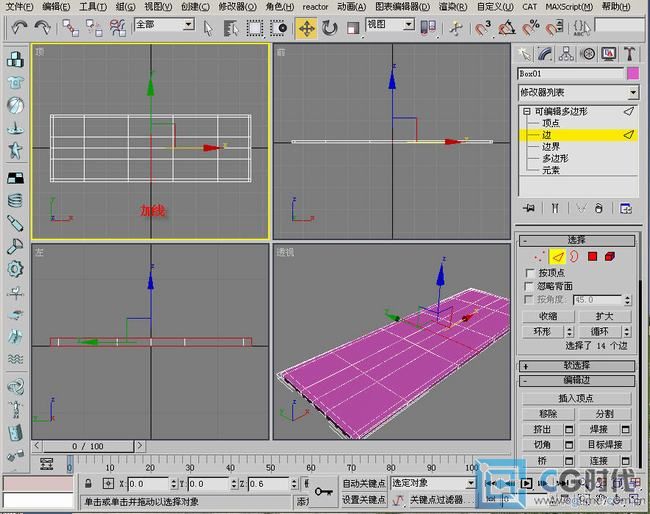Activate the Select and Scale tool
Screen dimensions: 650x514
(x=353, y=29)
